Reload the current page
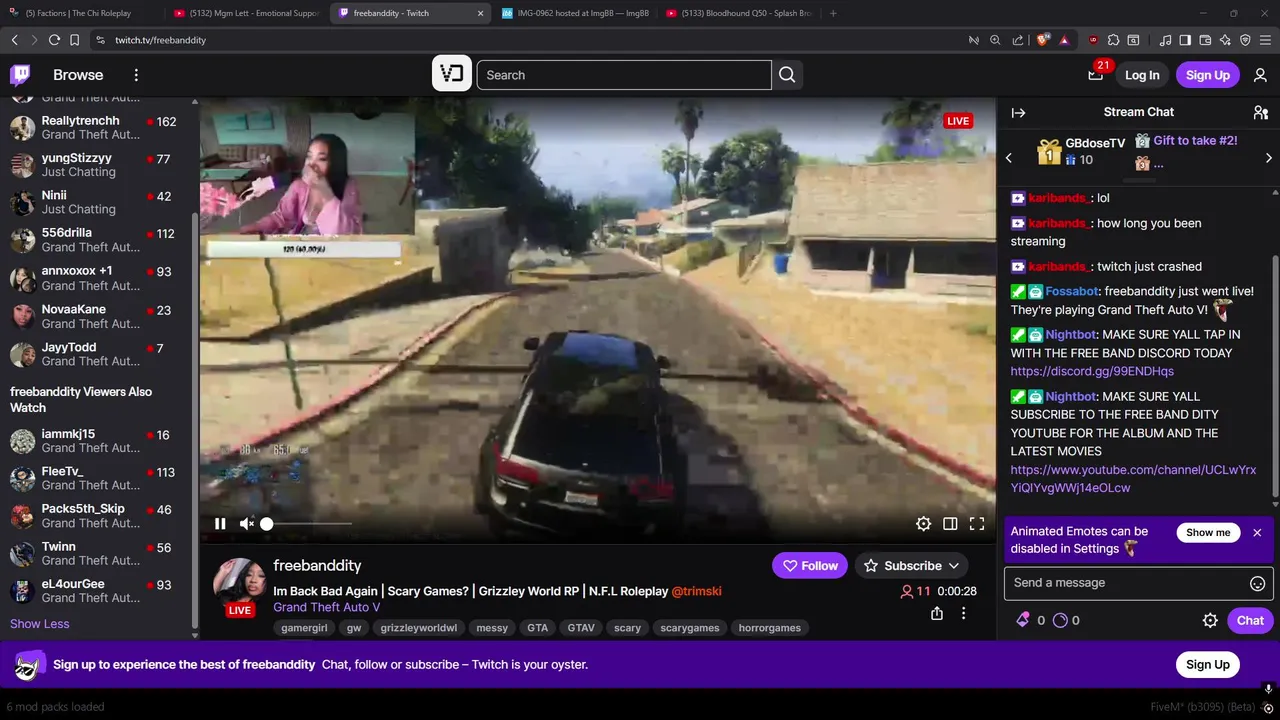 tap(54, 40)
